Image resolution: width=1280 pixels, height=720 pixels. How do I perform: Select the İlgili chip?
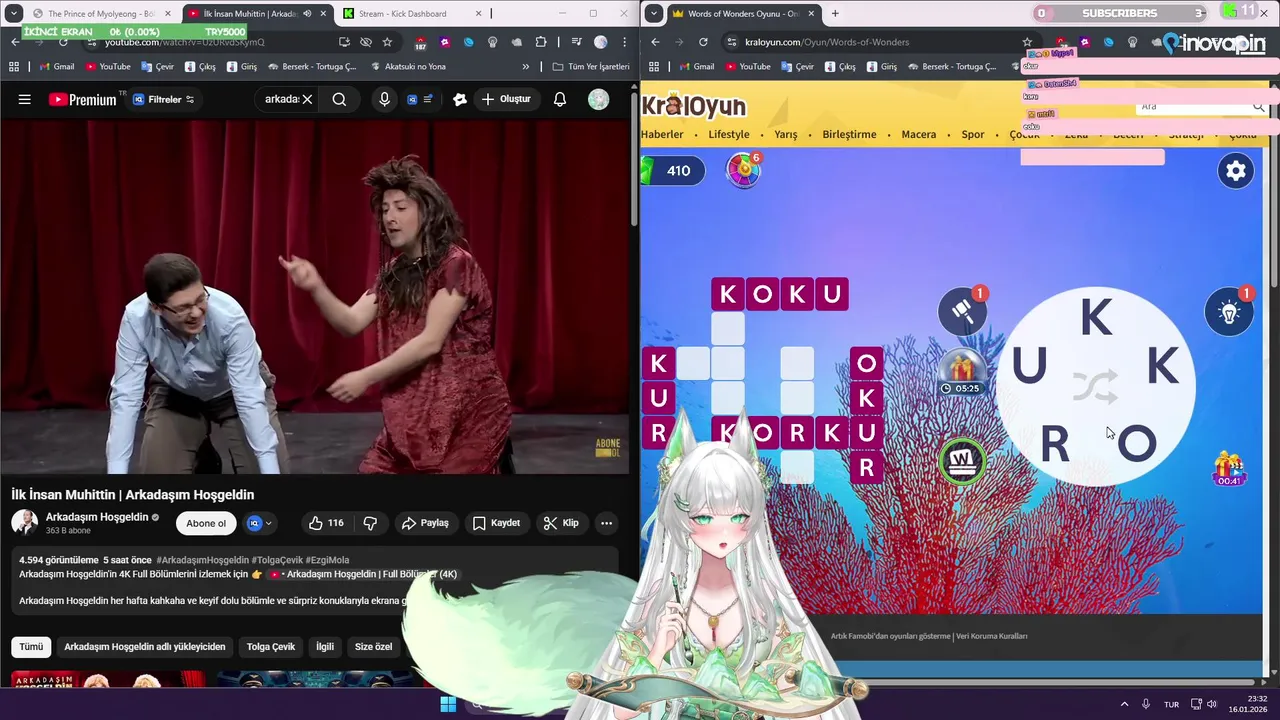pyautogui.click(x=325, y=647)
